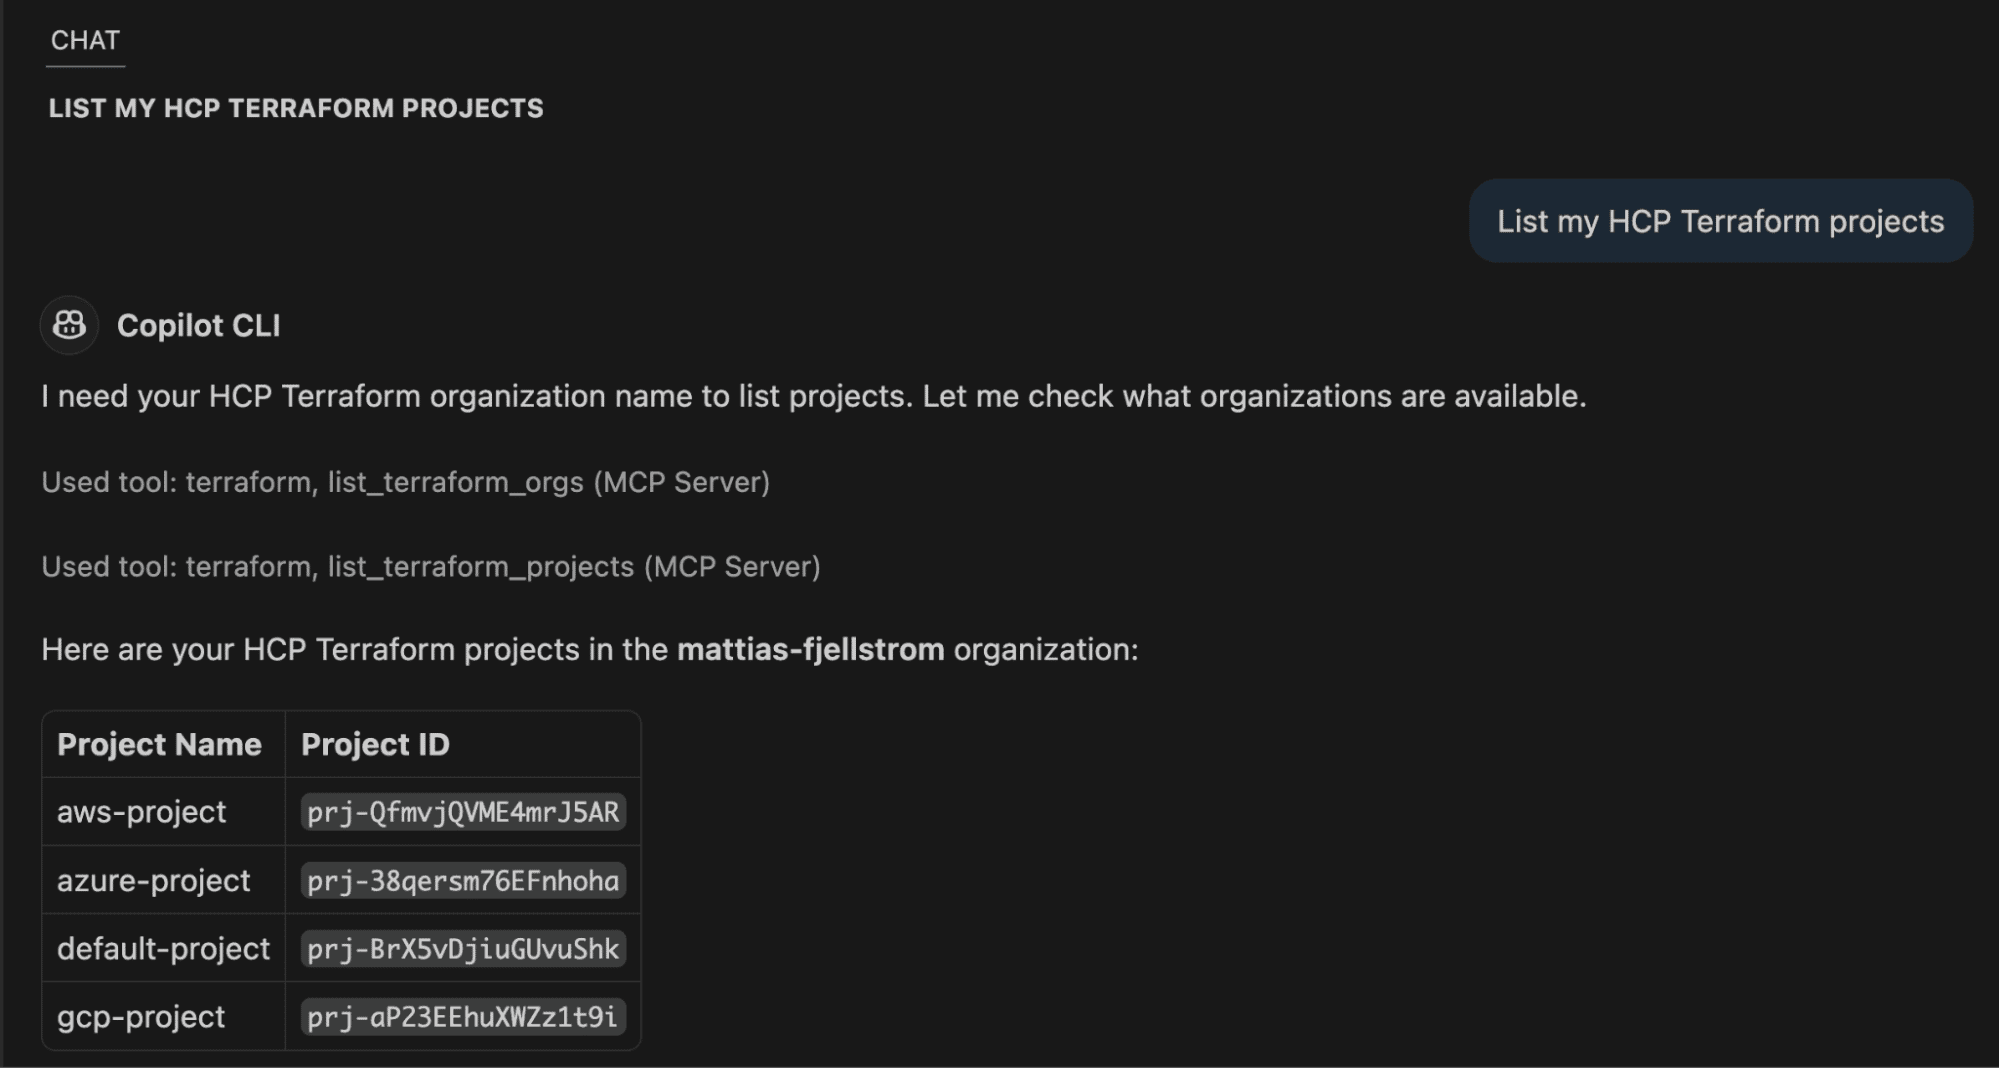Open the CHAT tab
This screenshot has height=1068, width=1999.
coord(85,40)
